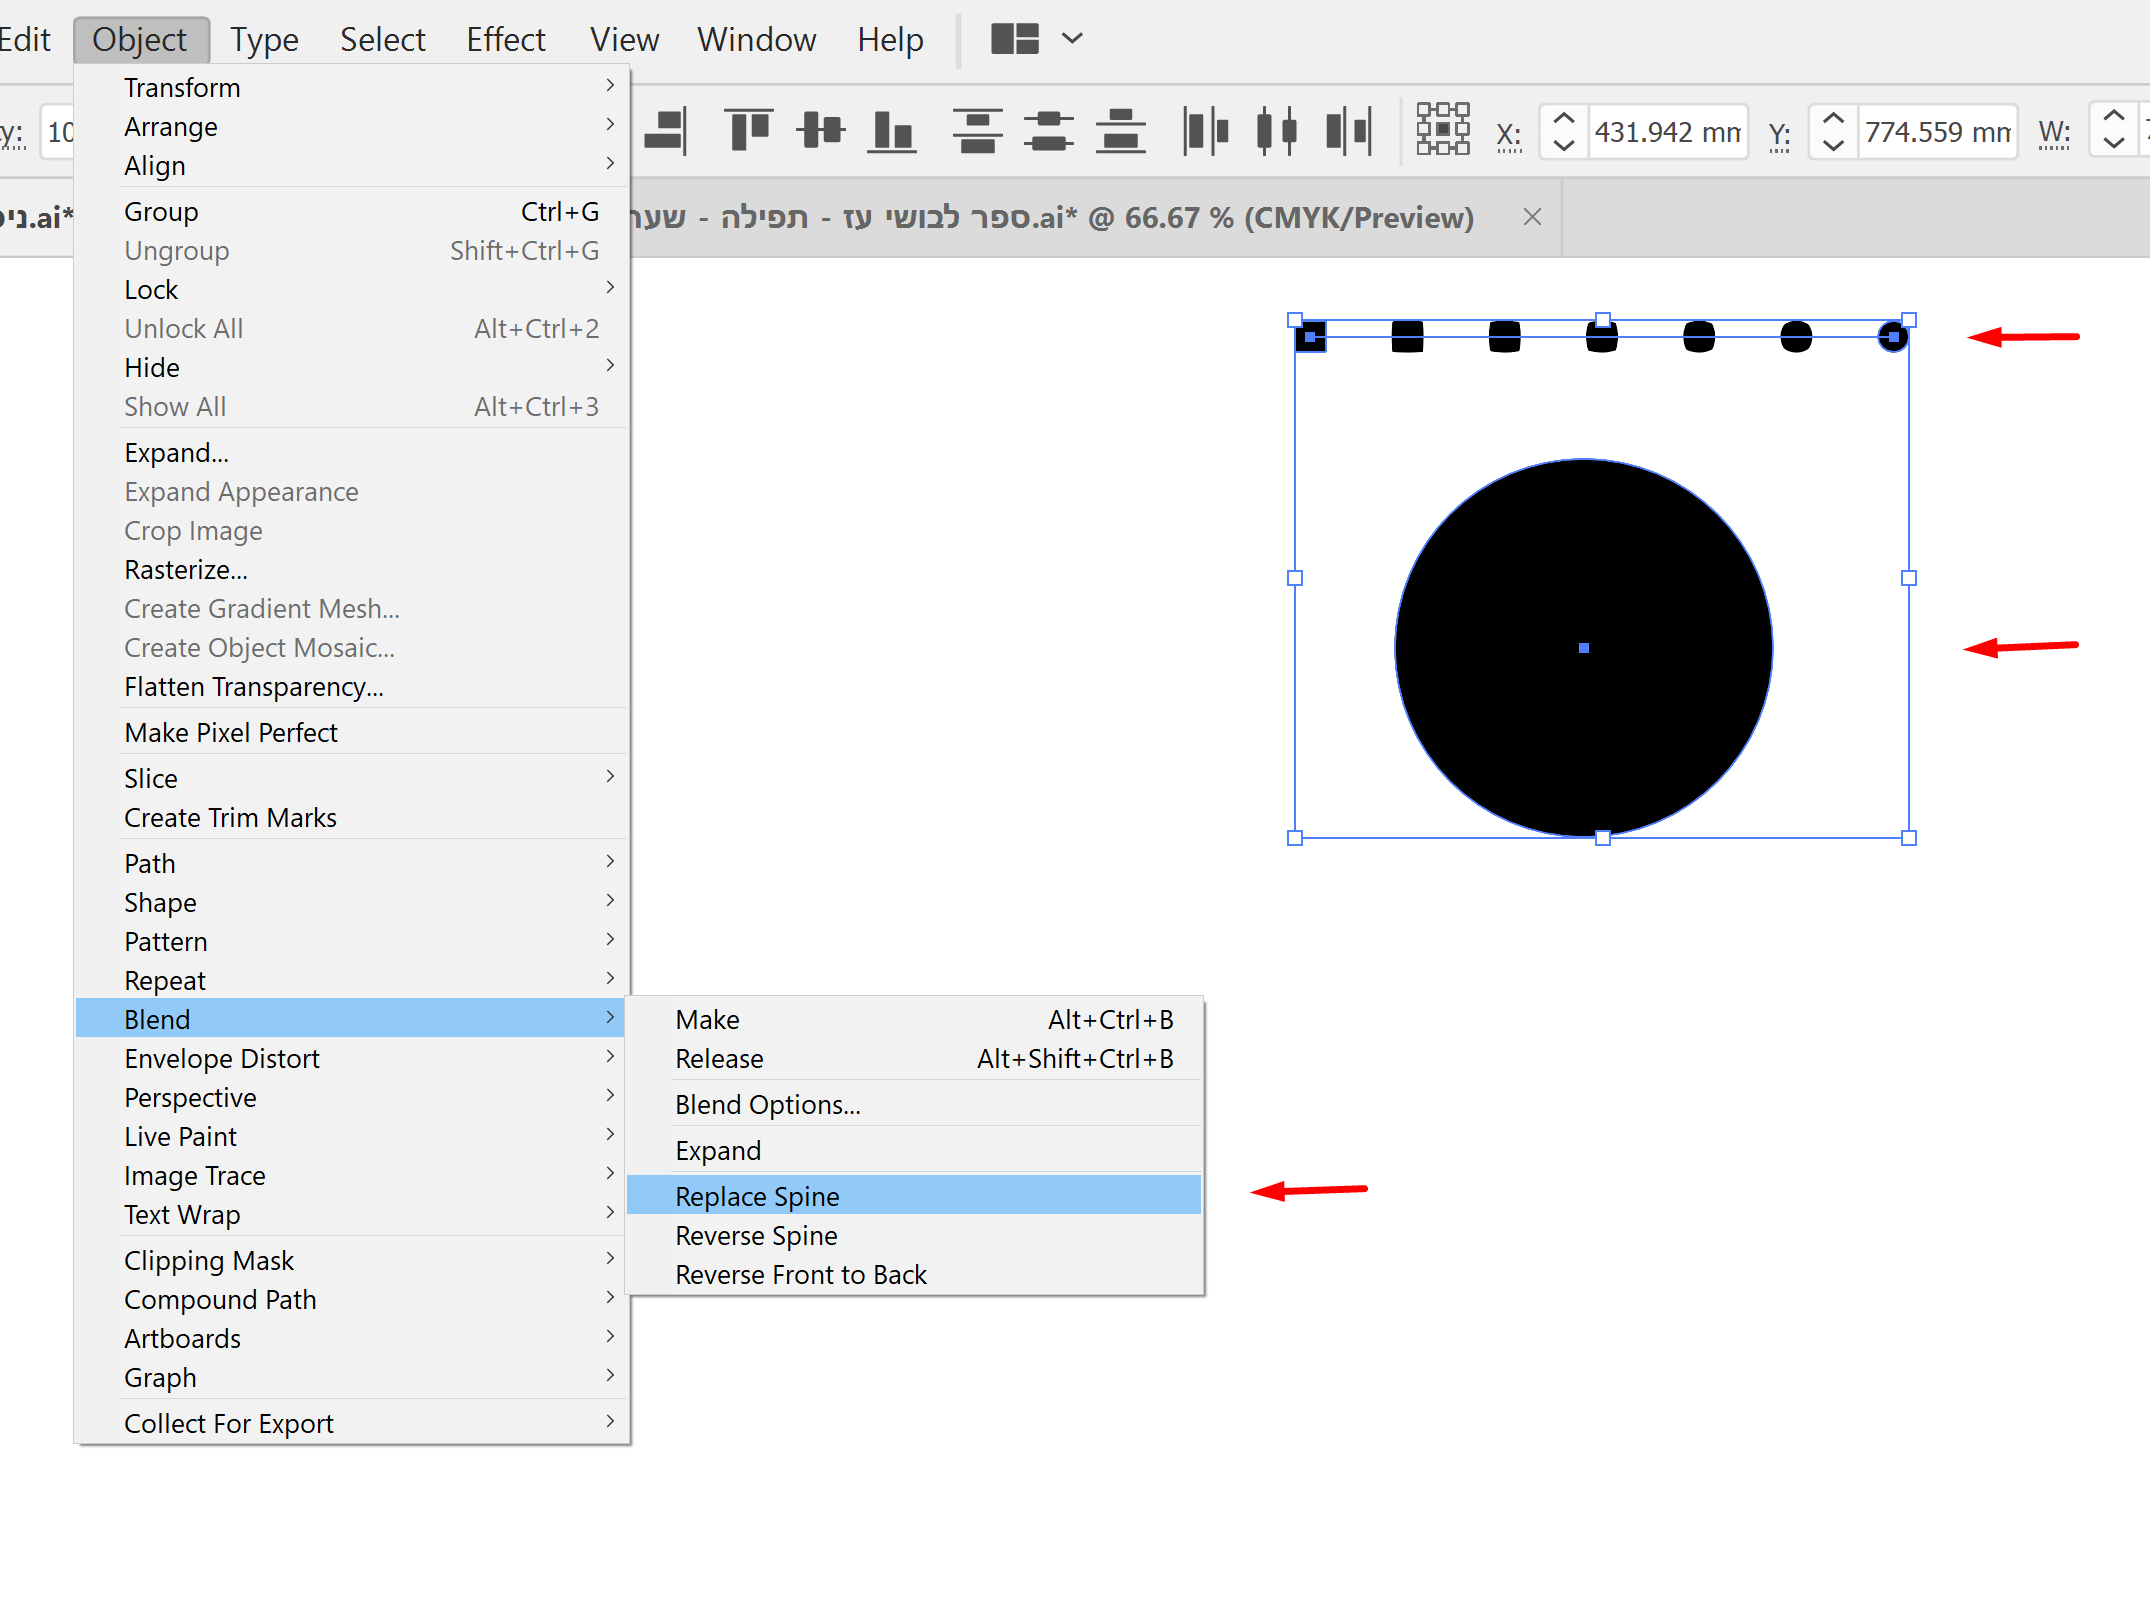
Task: Click the Horizontal Distribute Right icon
Action: point(1348,131)
